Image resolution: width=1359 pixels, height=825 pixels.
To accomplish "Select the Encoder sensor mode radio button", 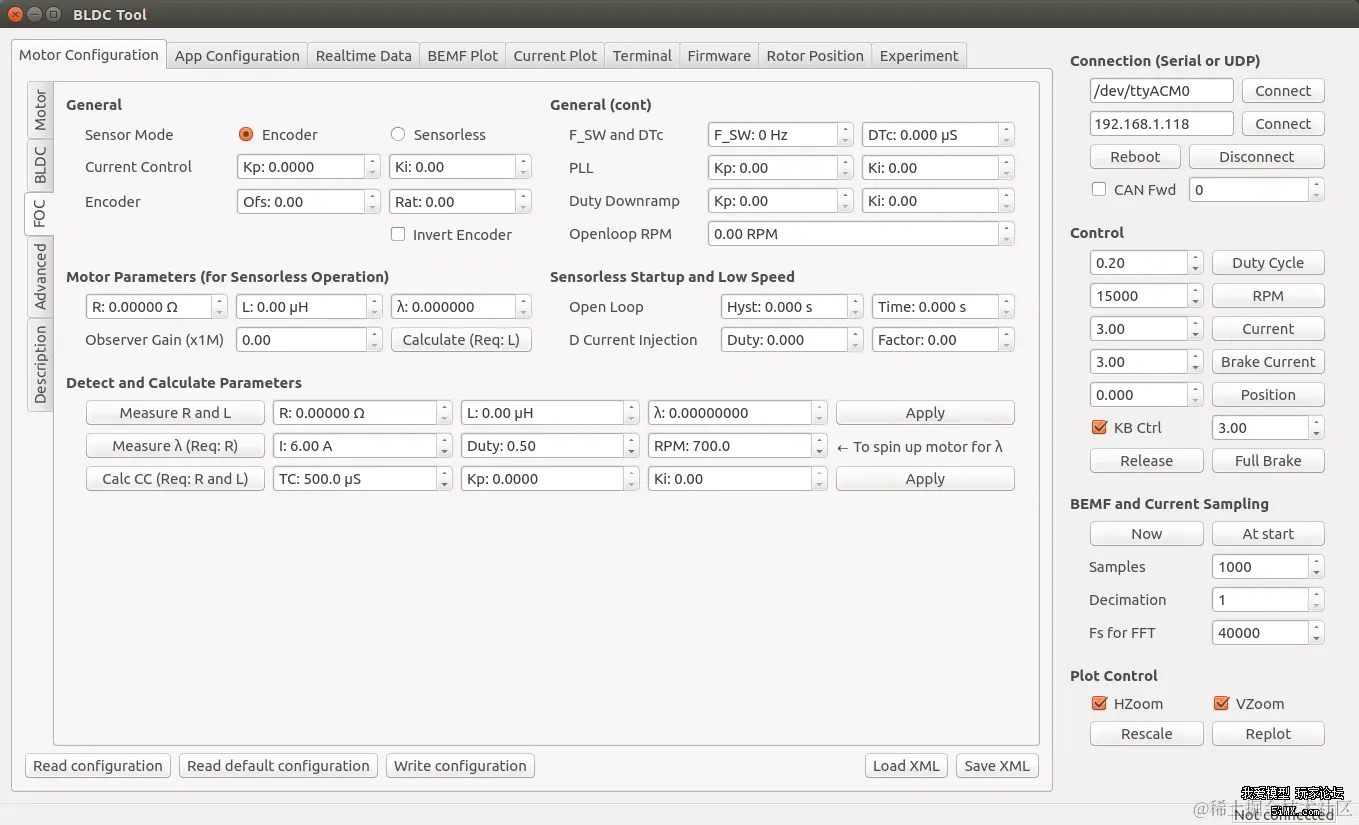I will (246, 134).
